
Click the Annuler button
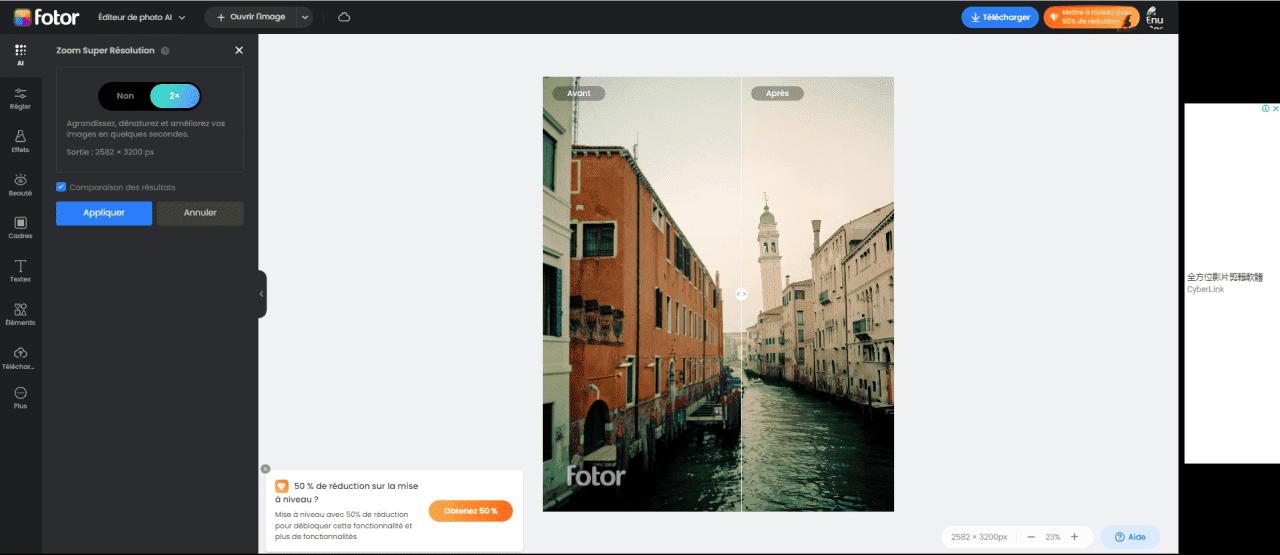(x=200, y=213)
